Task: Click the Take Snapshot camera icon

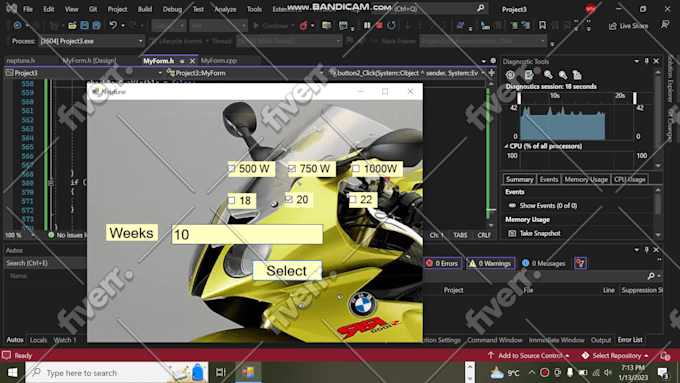Action: click(512, 233)
